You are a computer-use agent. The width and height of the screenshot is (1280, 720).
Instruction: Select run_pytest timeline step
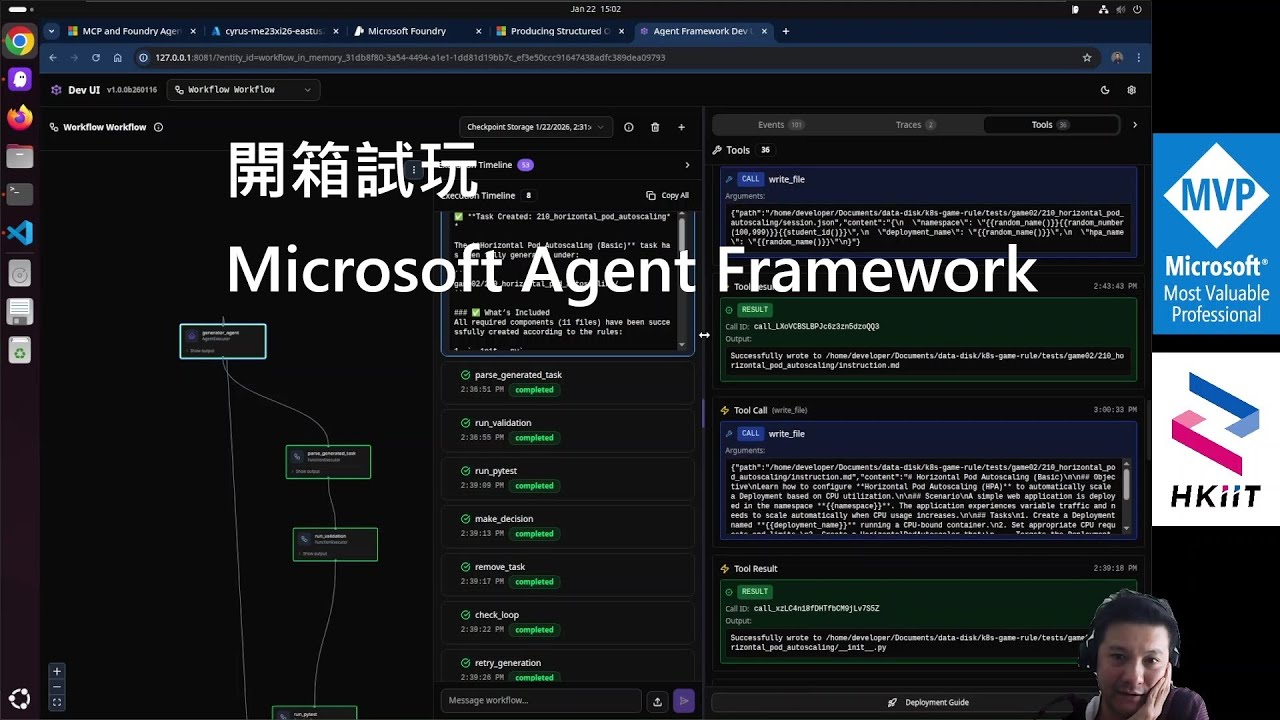point(567,478)
